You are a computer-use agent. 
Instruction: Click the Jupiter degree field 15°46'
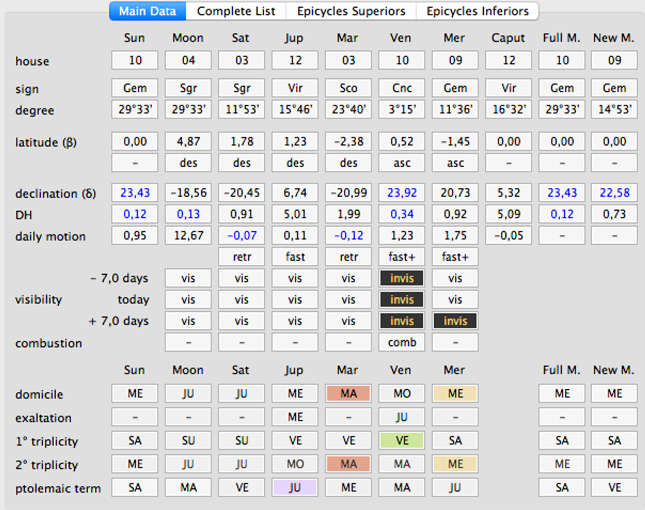(295, 109)
